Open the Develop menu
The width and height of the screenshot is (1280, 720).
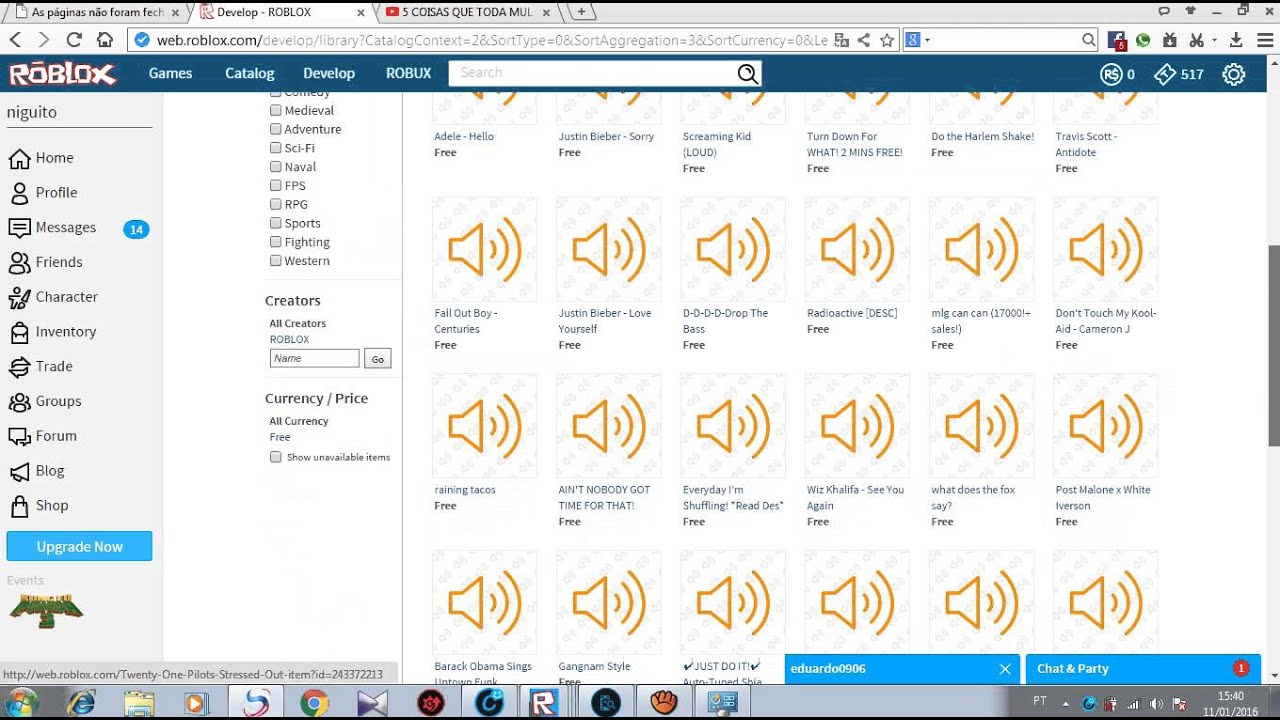point(329,73)
